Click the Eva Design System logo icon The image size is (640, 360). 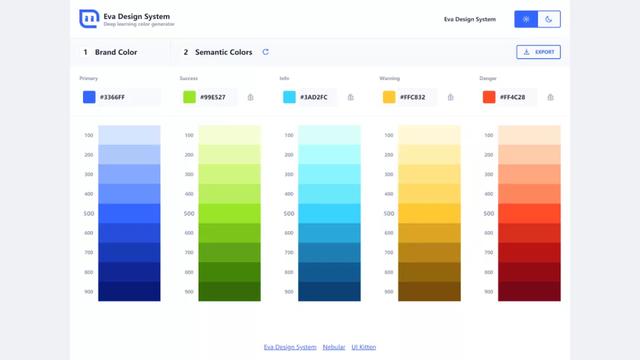click(x=89, y=19)
